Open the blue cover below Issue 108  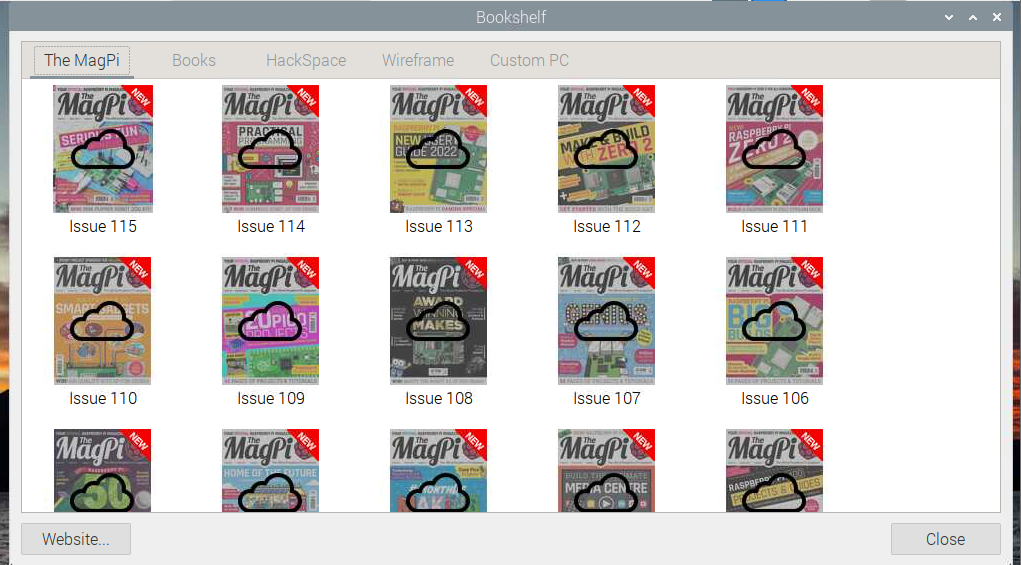[438, 470]
